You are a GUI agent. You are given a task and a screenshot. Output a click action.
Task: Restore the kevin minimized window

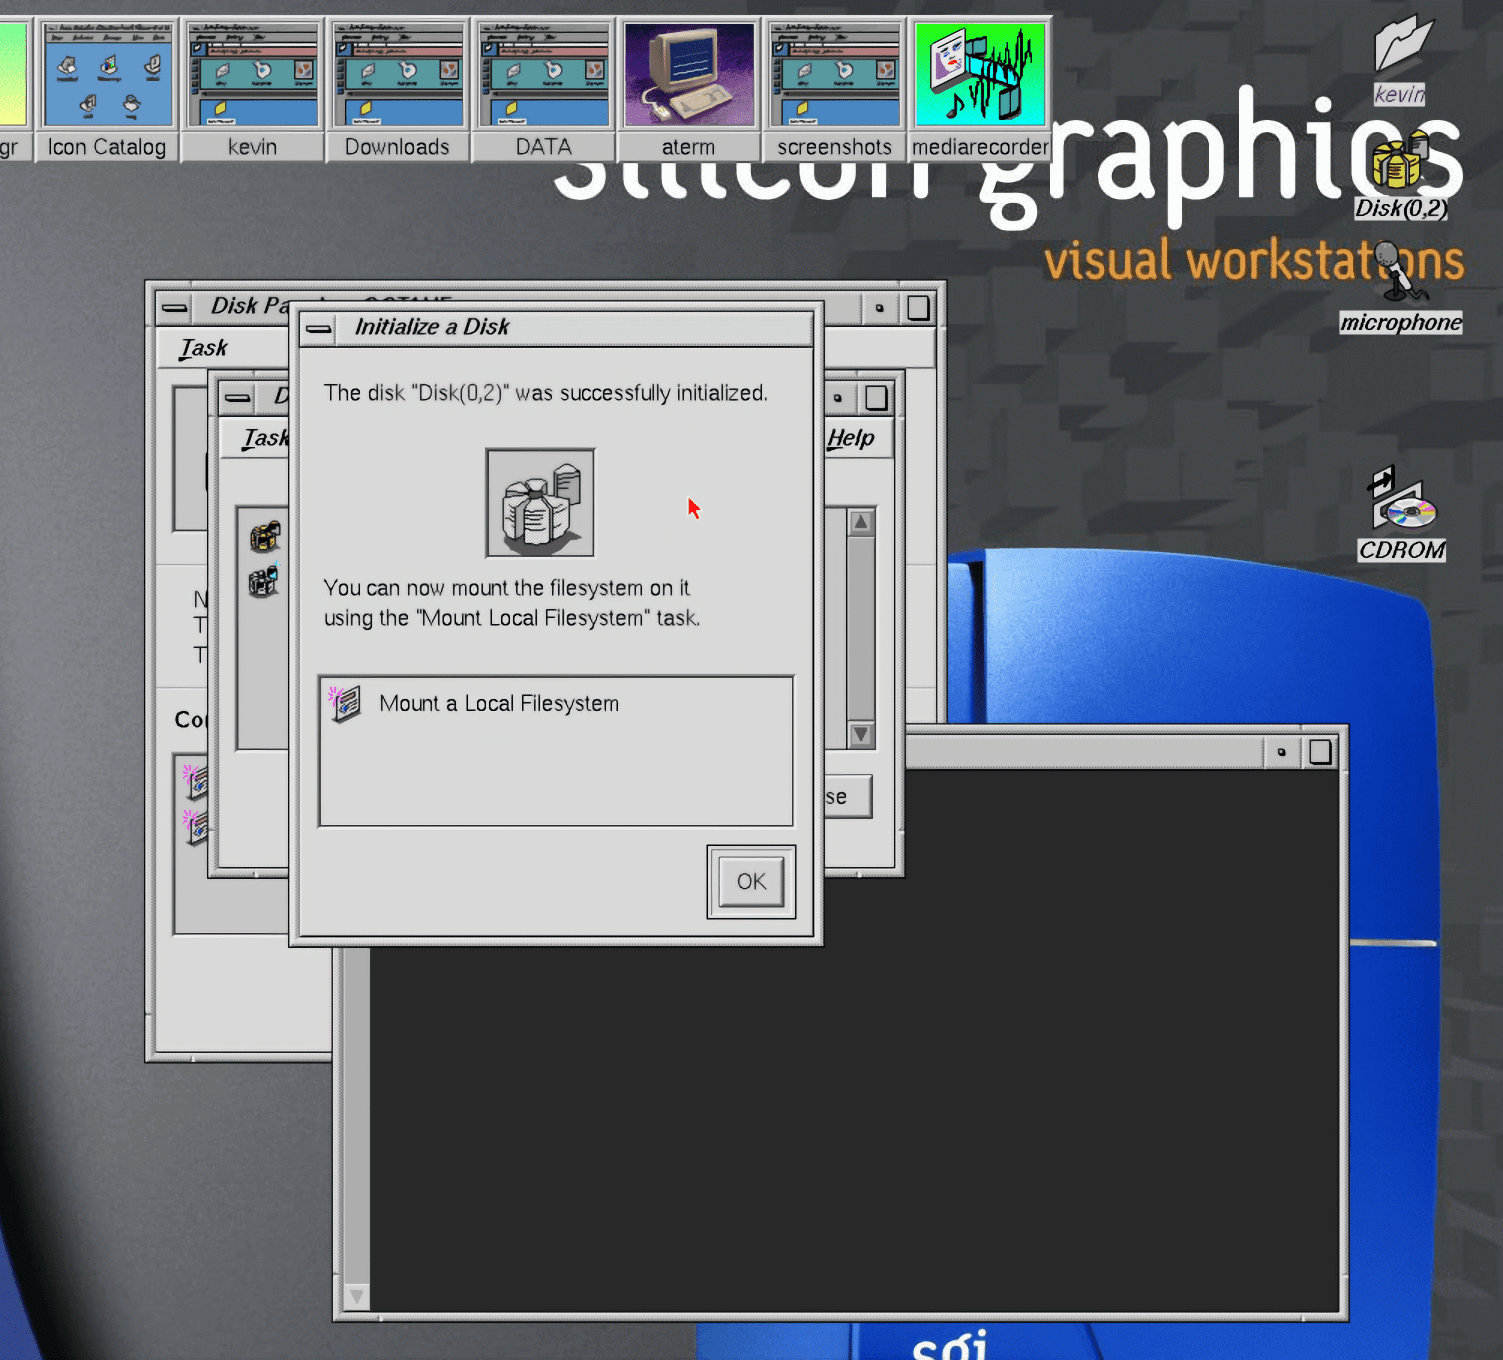pyautogui.click(x=252, y=89)
